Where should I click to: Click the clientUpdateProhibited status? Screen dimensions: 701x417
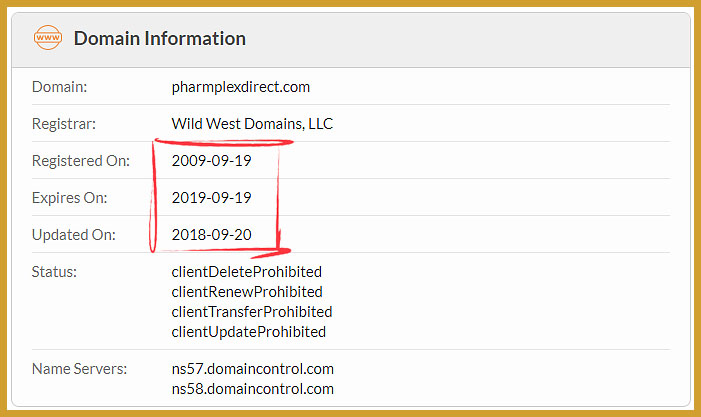249,332
